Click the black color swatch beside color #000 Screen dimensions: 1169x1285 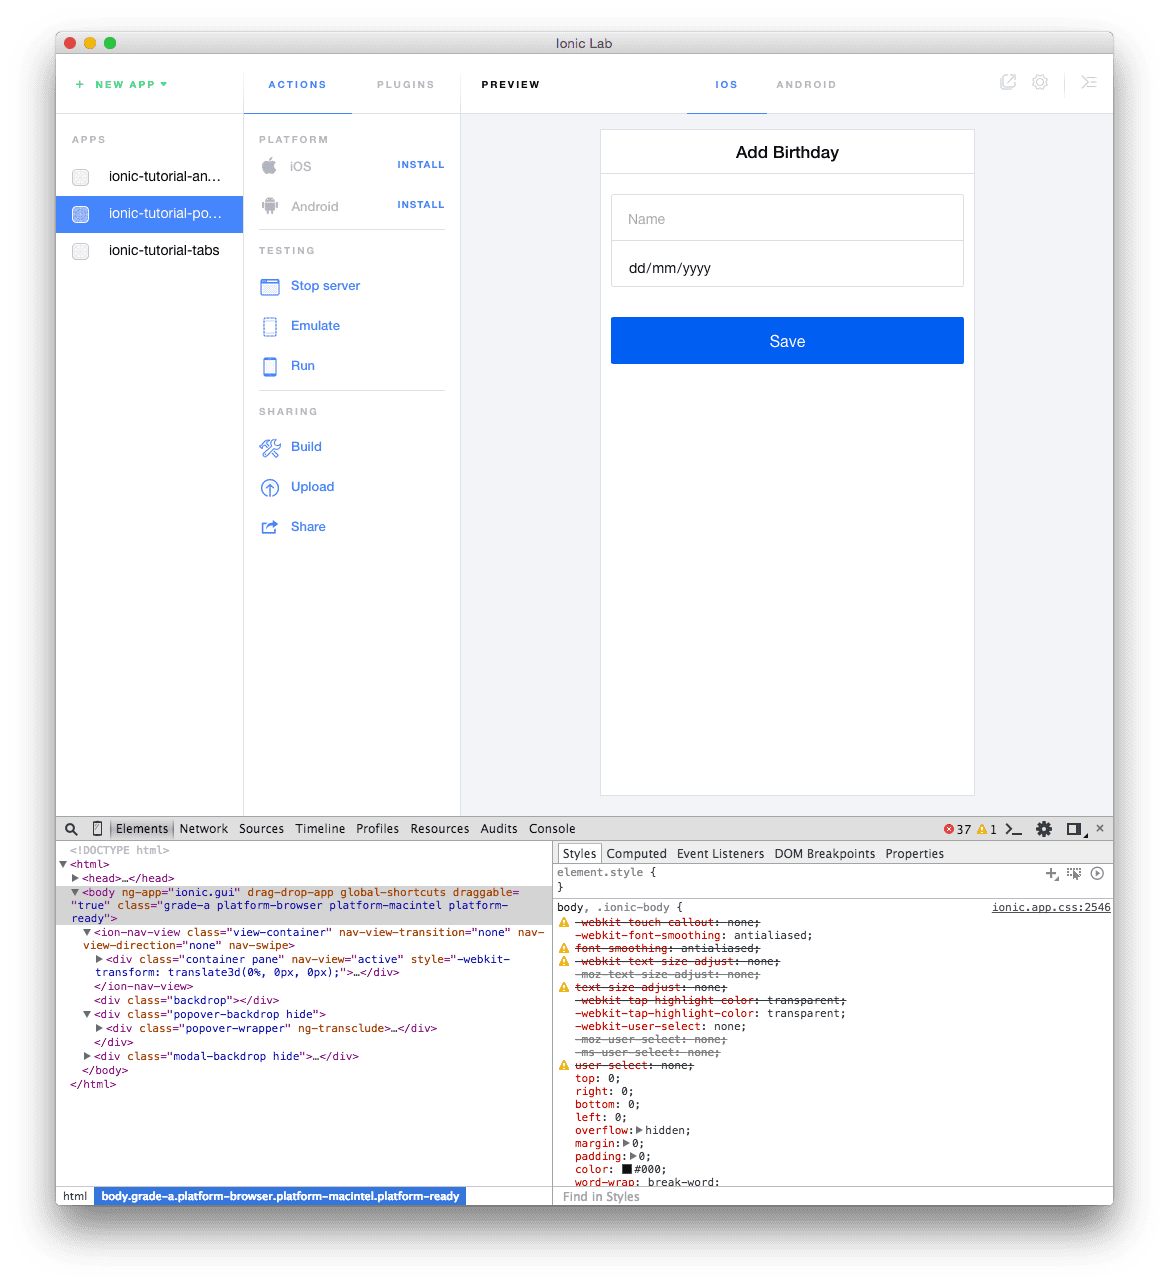(627, 1169)
